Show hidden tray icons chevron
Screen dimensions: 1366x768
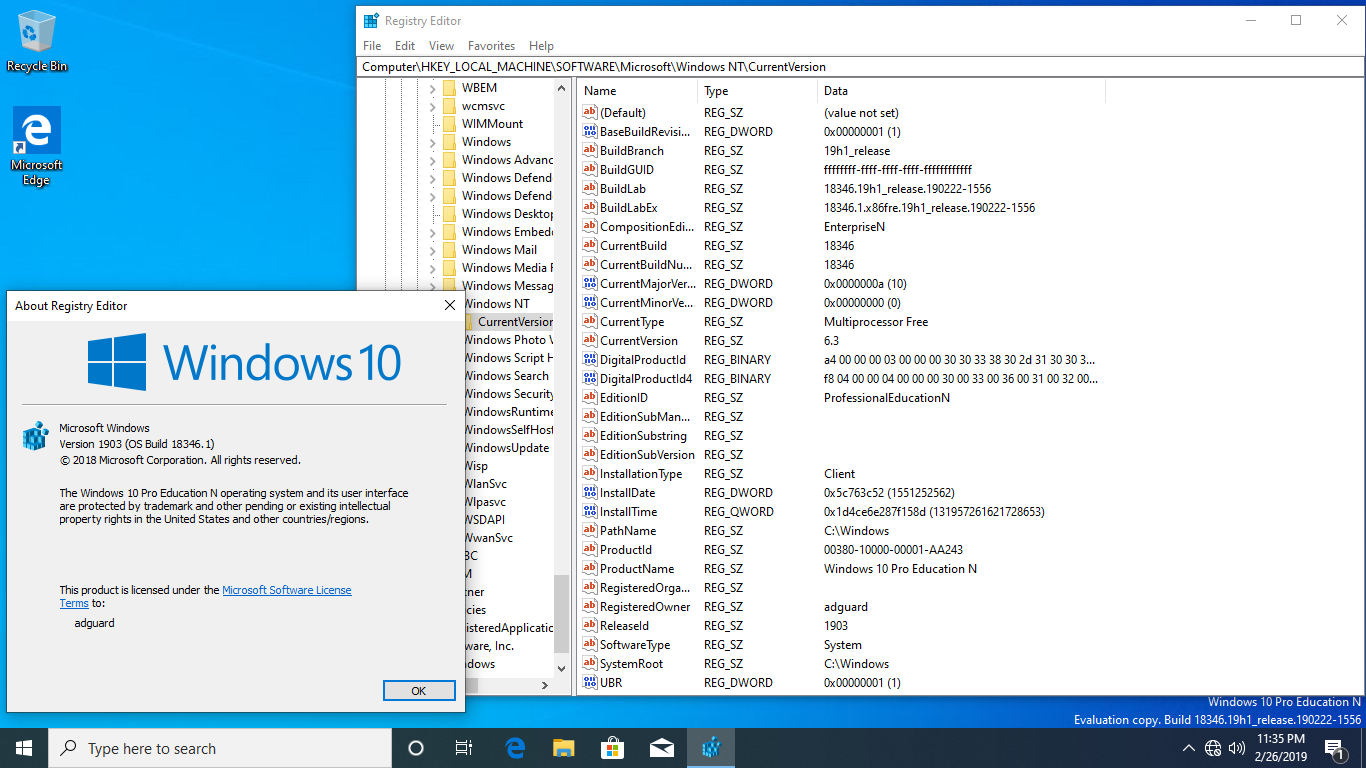pyautogui.click(x=1189, y=748)
